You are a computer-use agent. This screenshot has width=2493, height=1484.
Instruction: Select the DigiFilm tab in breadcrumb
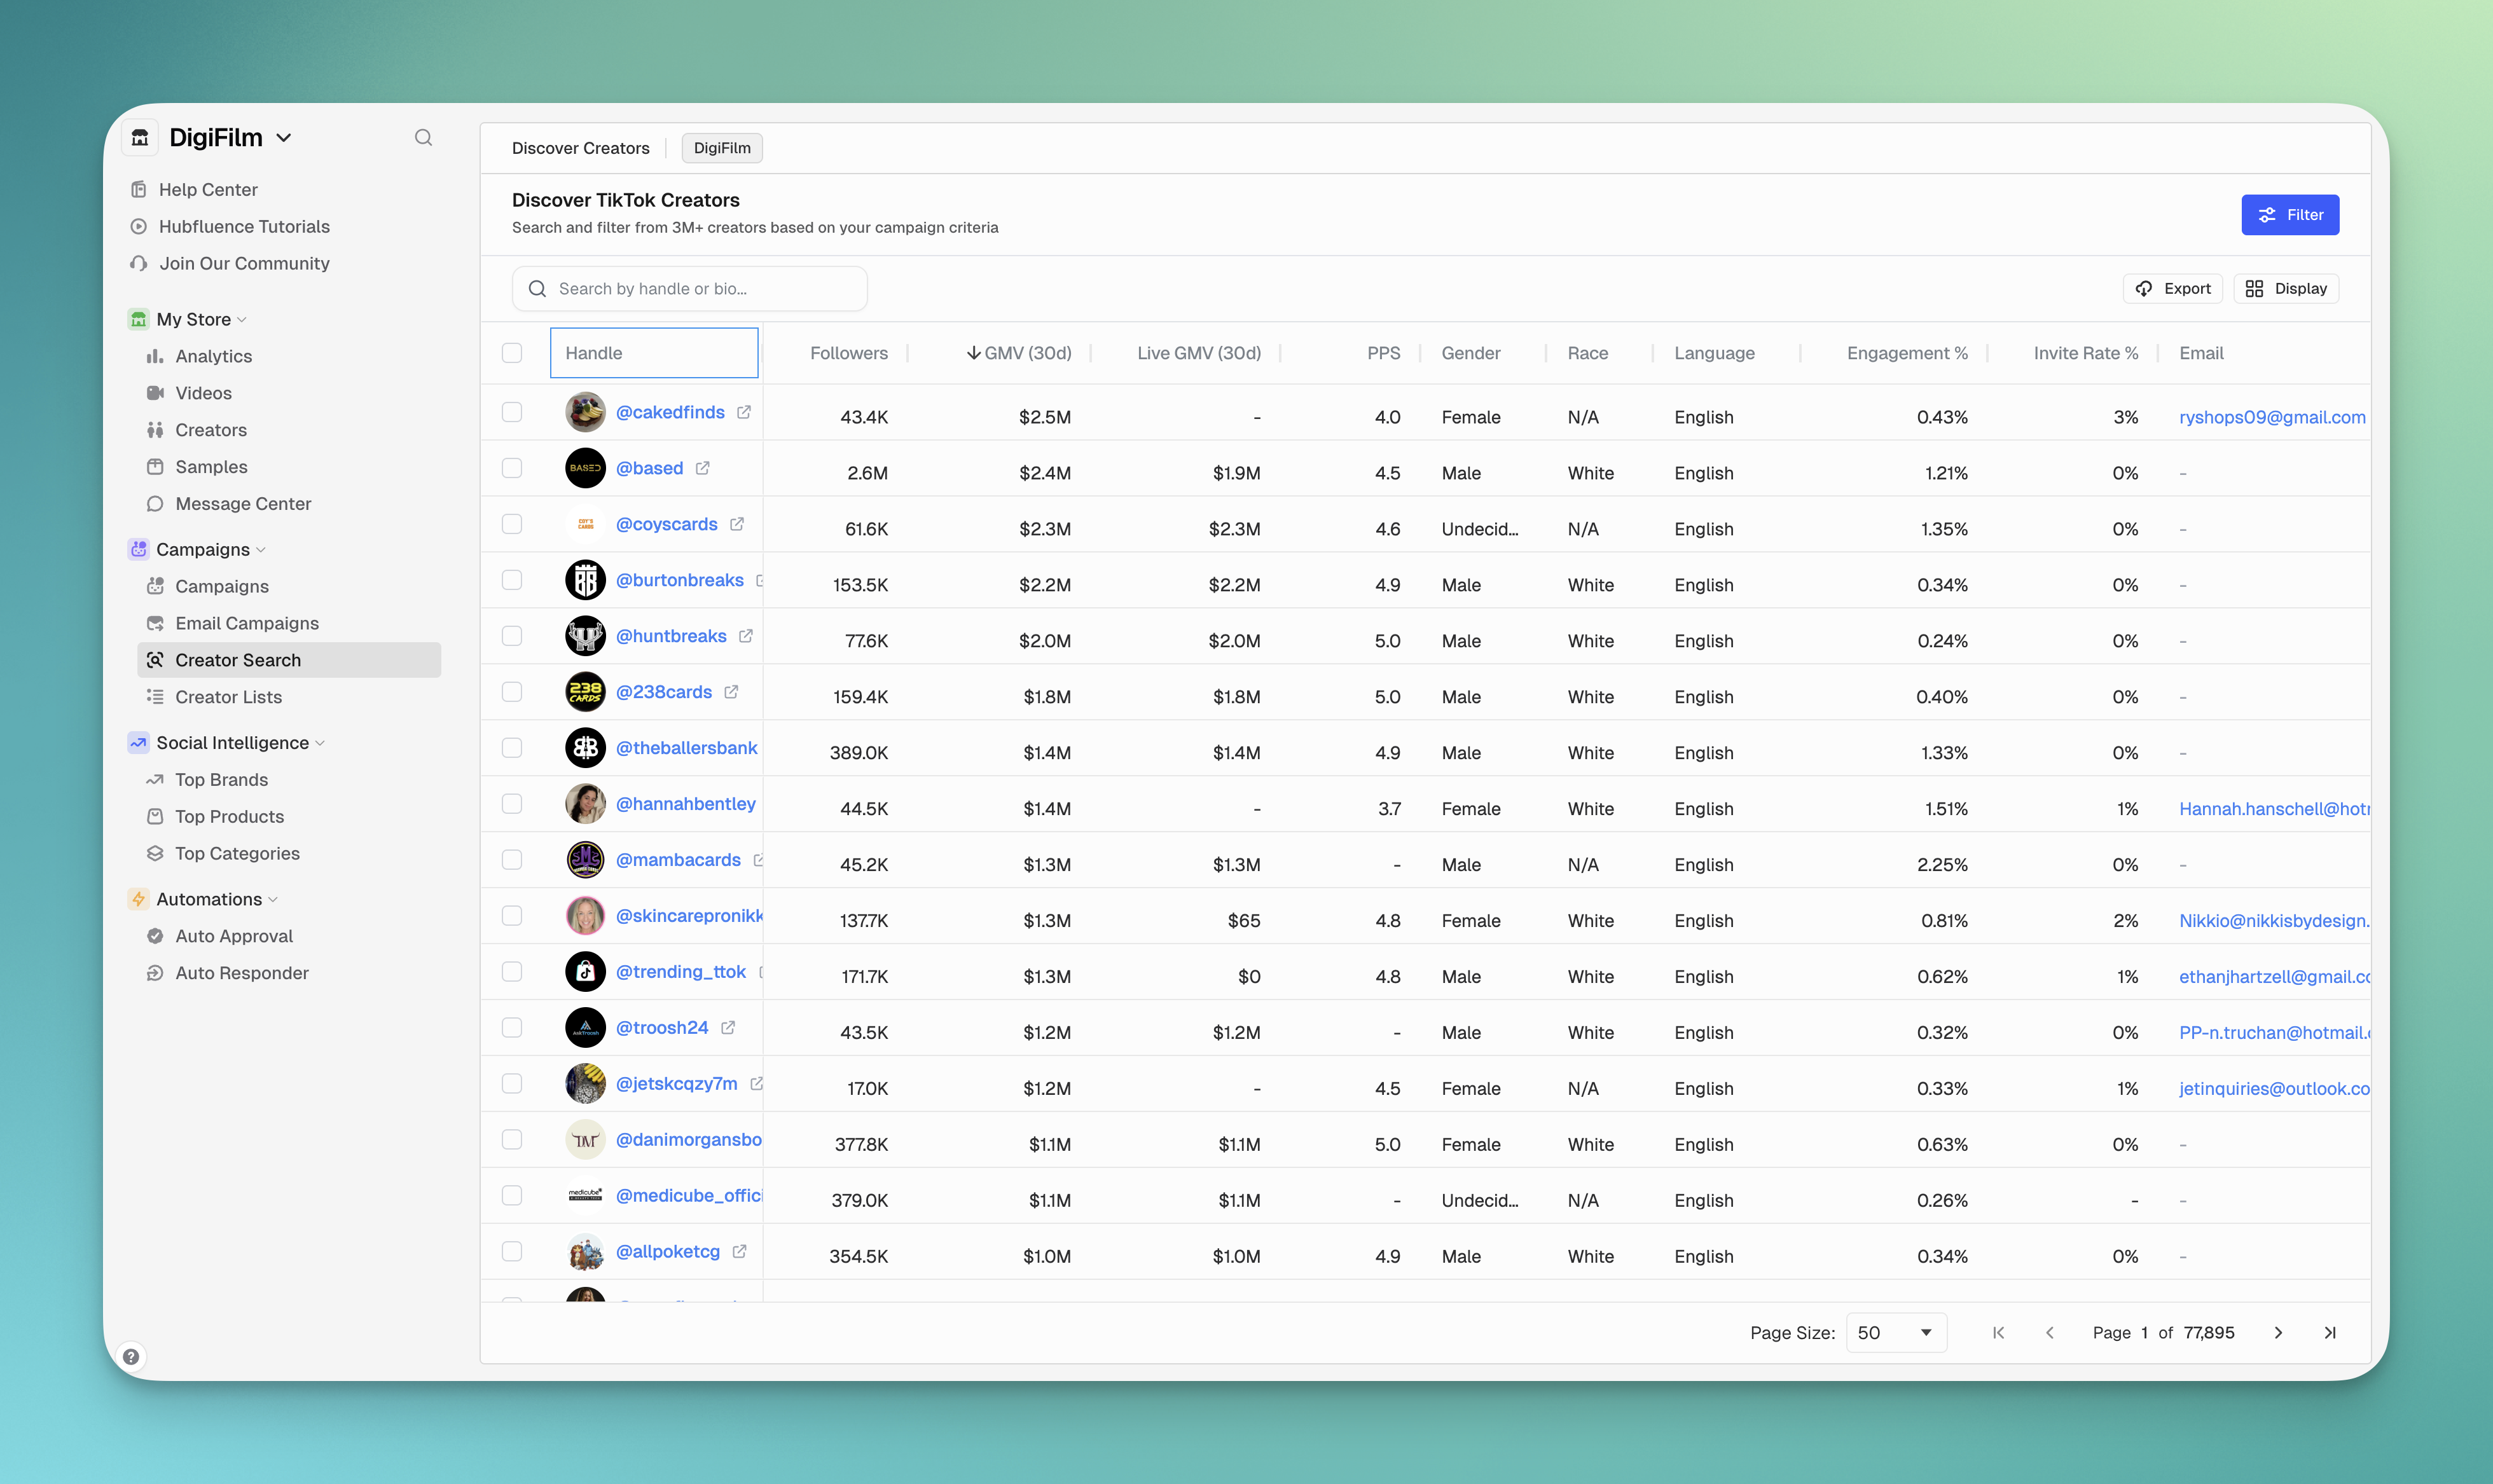coord(721,147)
